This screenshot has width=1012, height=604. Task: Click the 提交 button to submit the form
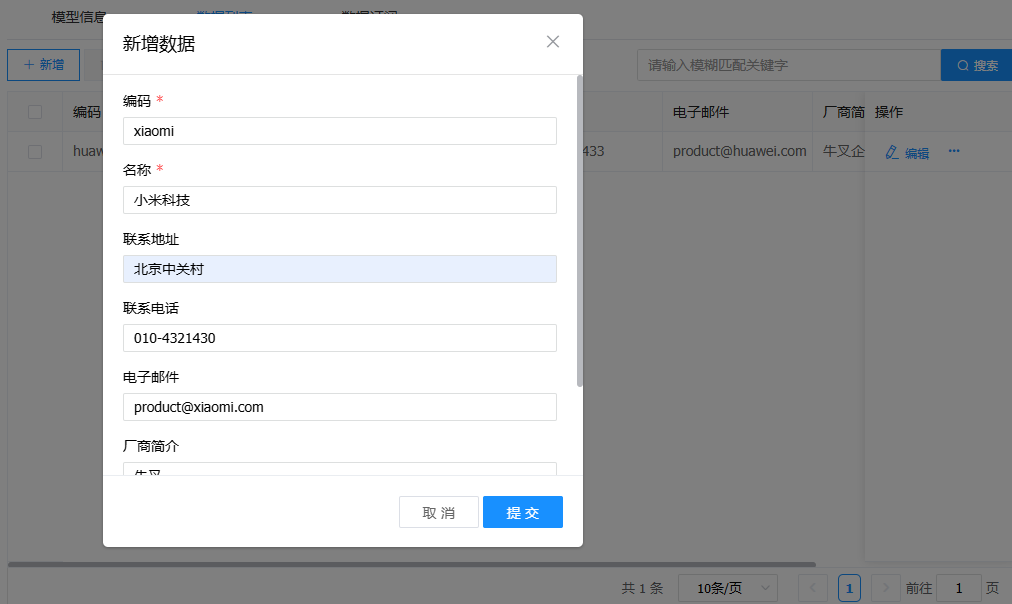tap(522, 512)
